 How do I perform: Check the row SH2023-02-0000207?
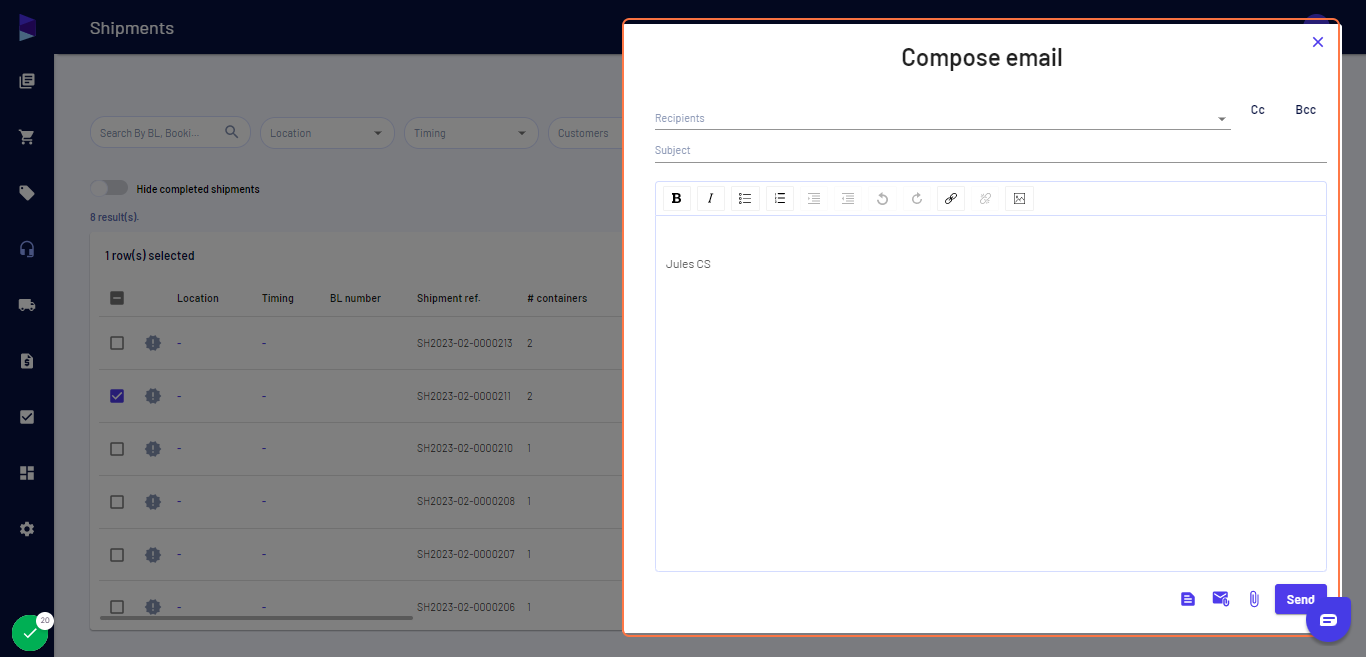117,555
